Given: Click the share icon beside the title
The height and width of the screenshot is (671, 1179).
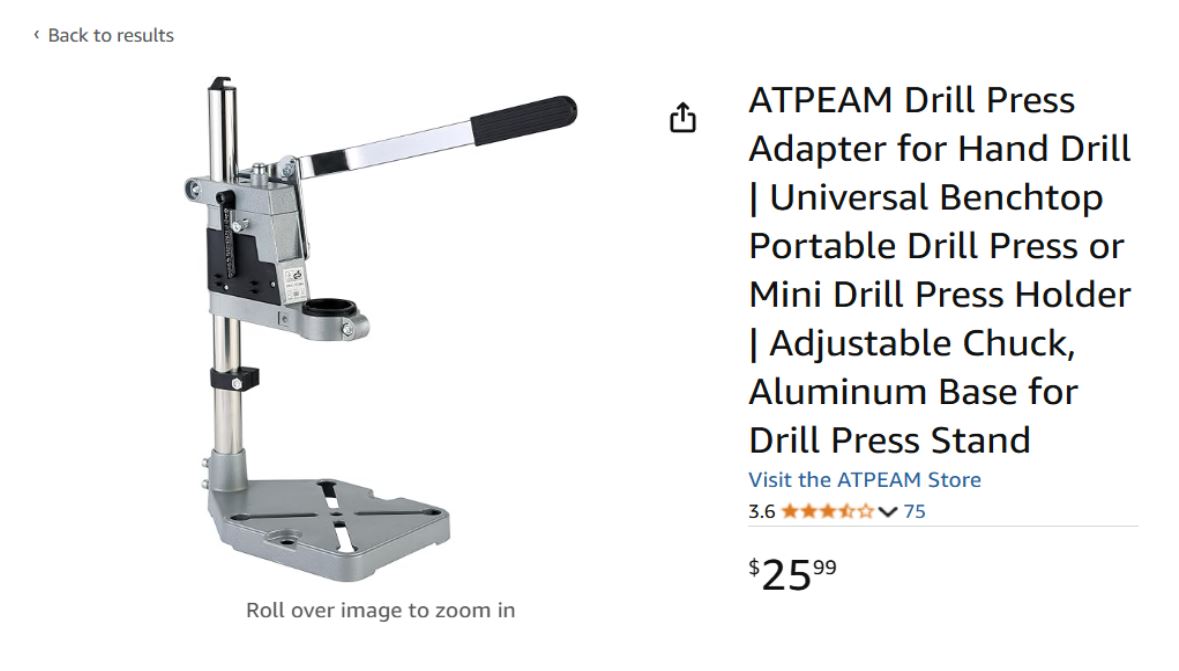Looking at the screenshot, I should pos(683,118).
